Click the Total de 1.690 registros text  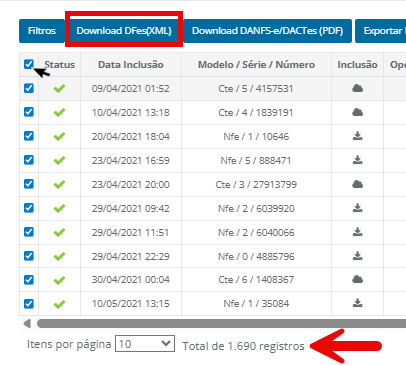tap(244, 346)
